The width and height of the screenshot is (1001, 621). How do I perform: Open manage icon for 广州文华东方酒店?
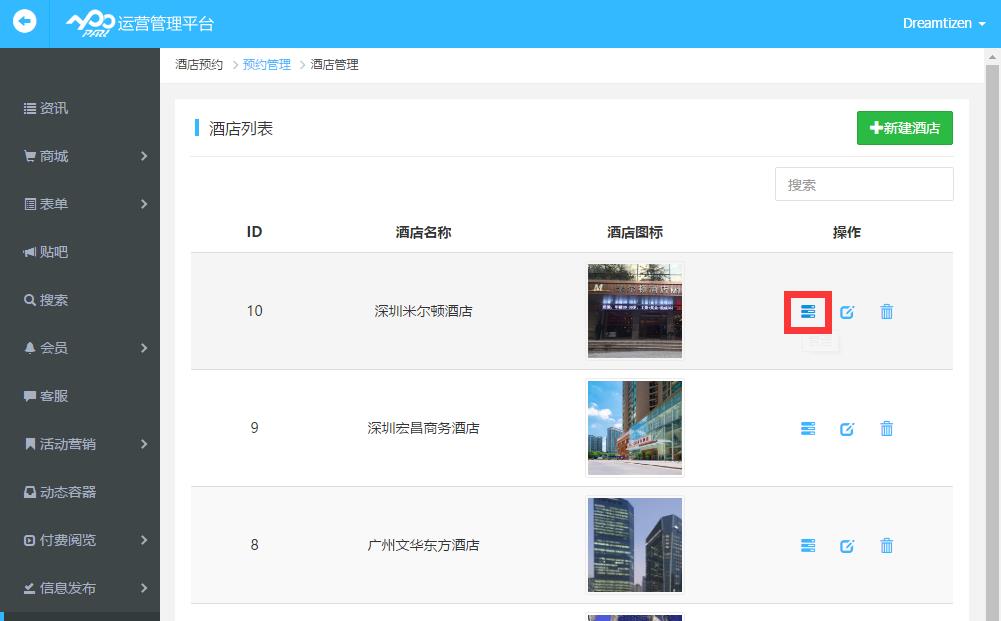click(808, 546)
